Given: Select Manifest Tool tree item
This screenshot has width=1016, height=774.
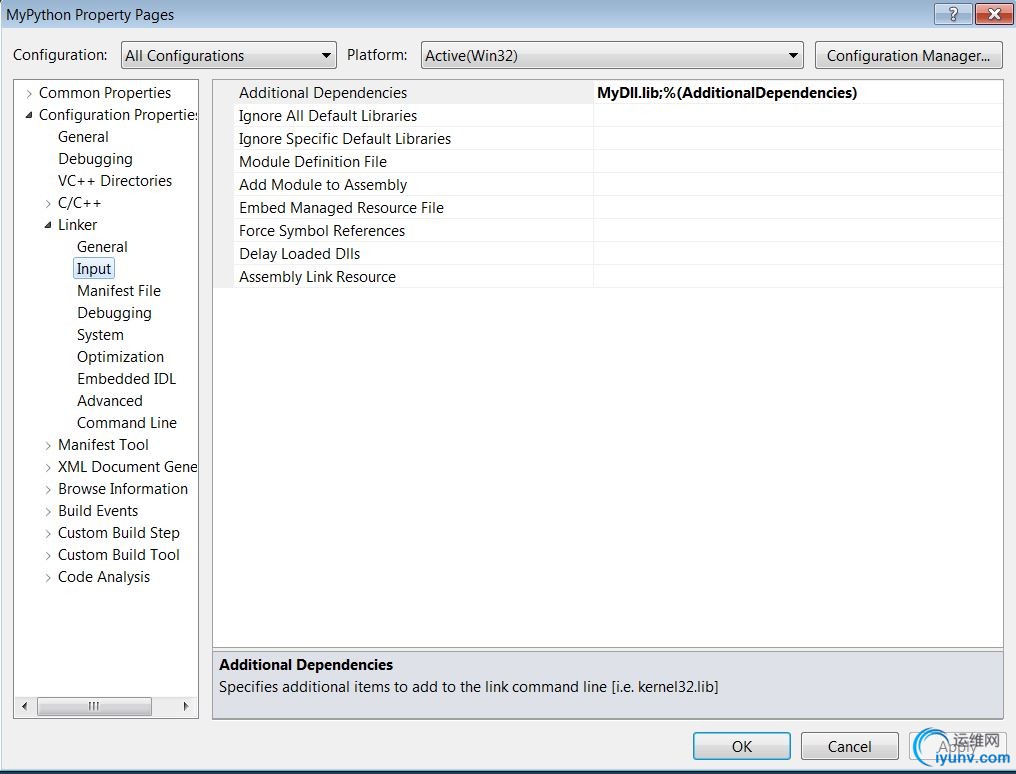Looking at the screenshot, I should [103, 445].
